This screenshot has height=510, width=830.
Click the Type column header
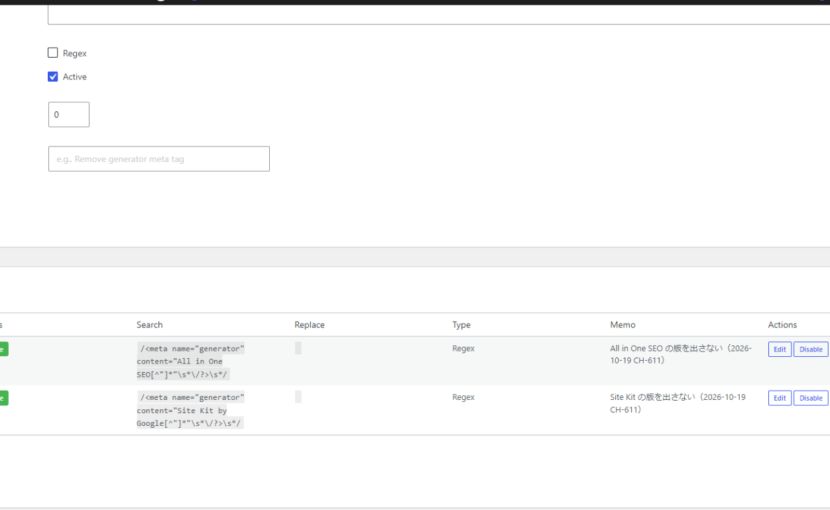(461, 325)
